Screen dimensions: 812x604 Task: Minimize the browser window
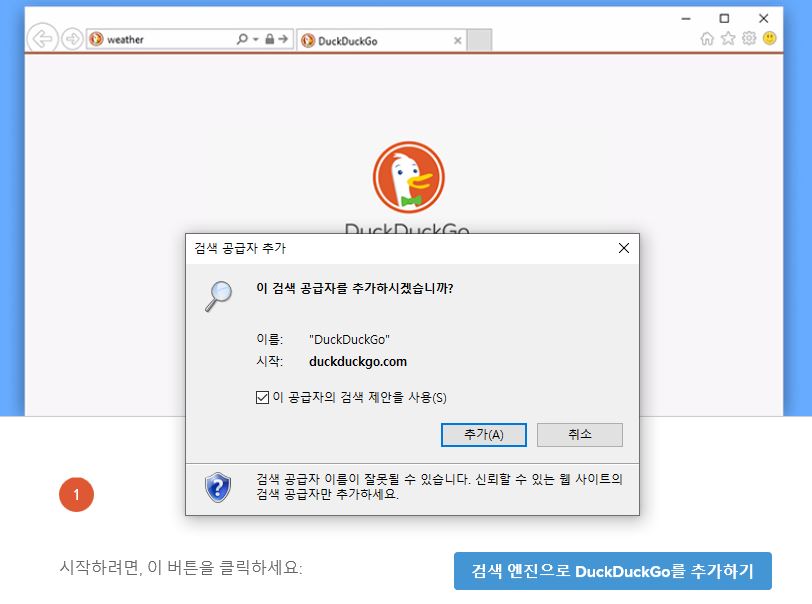pos(686,19)
